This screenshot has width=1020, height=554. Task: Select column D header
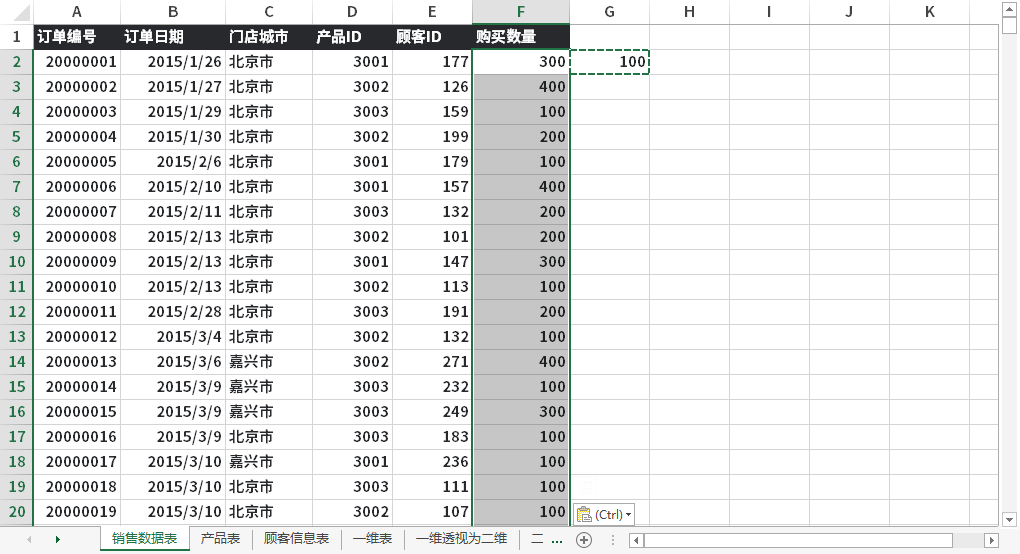tap(352, 12)
